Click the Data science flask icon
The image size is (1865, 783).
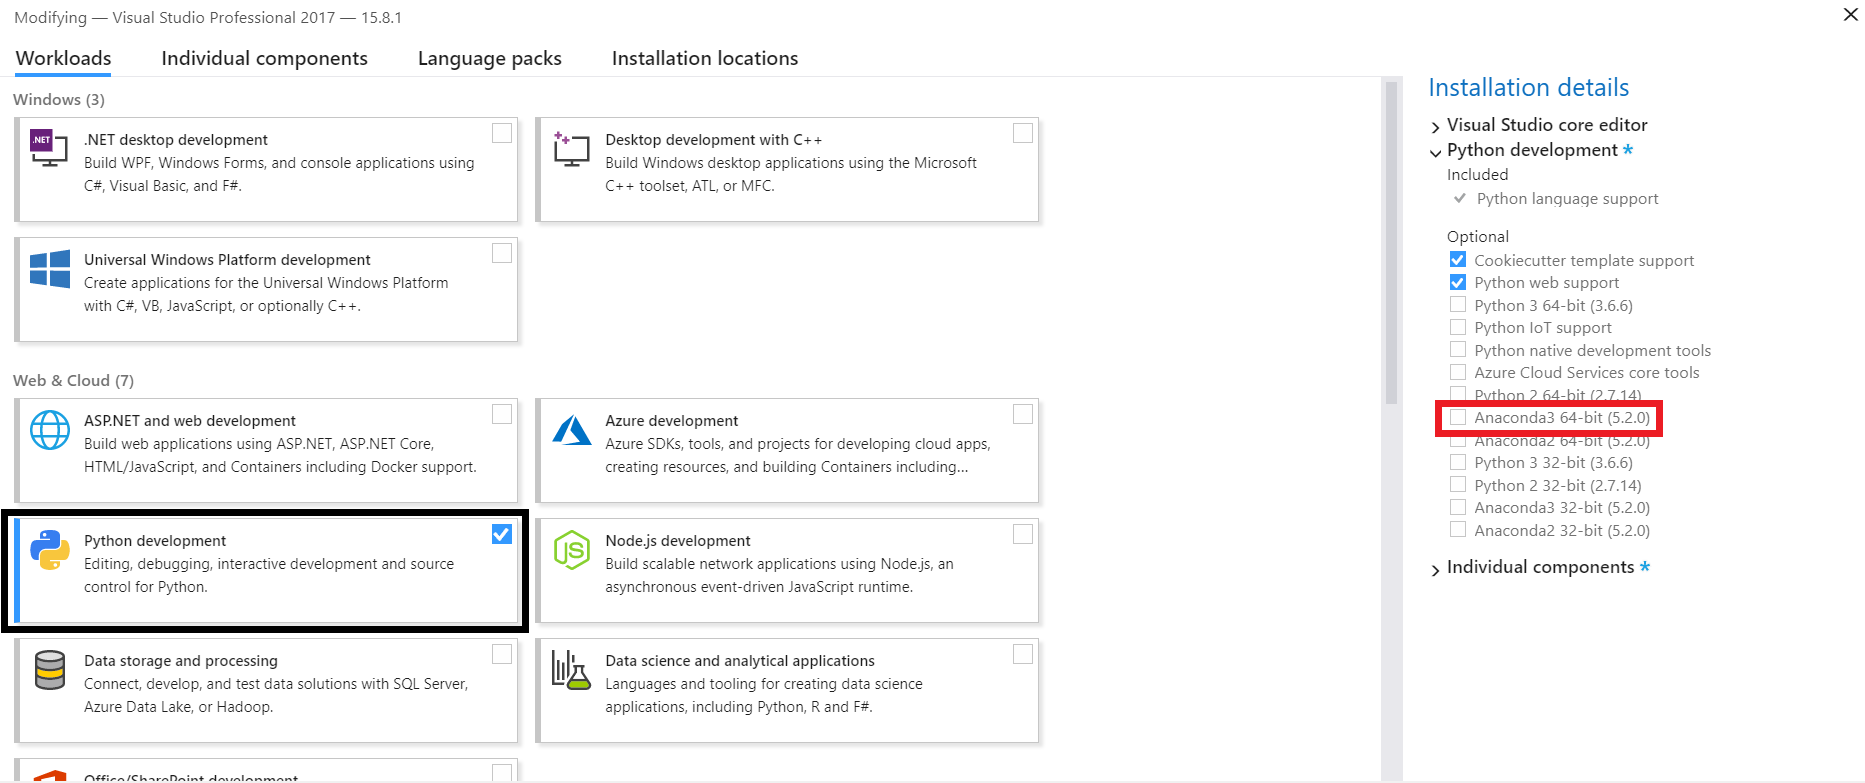[x=571, y=670]
